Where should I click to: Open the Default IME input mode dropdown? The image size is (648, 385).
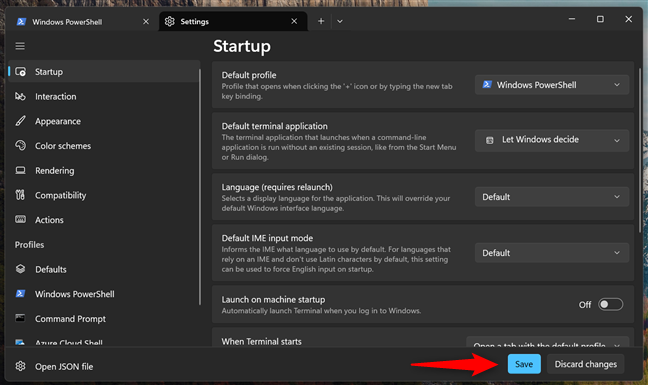coord(552,253)
